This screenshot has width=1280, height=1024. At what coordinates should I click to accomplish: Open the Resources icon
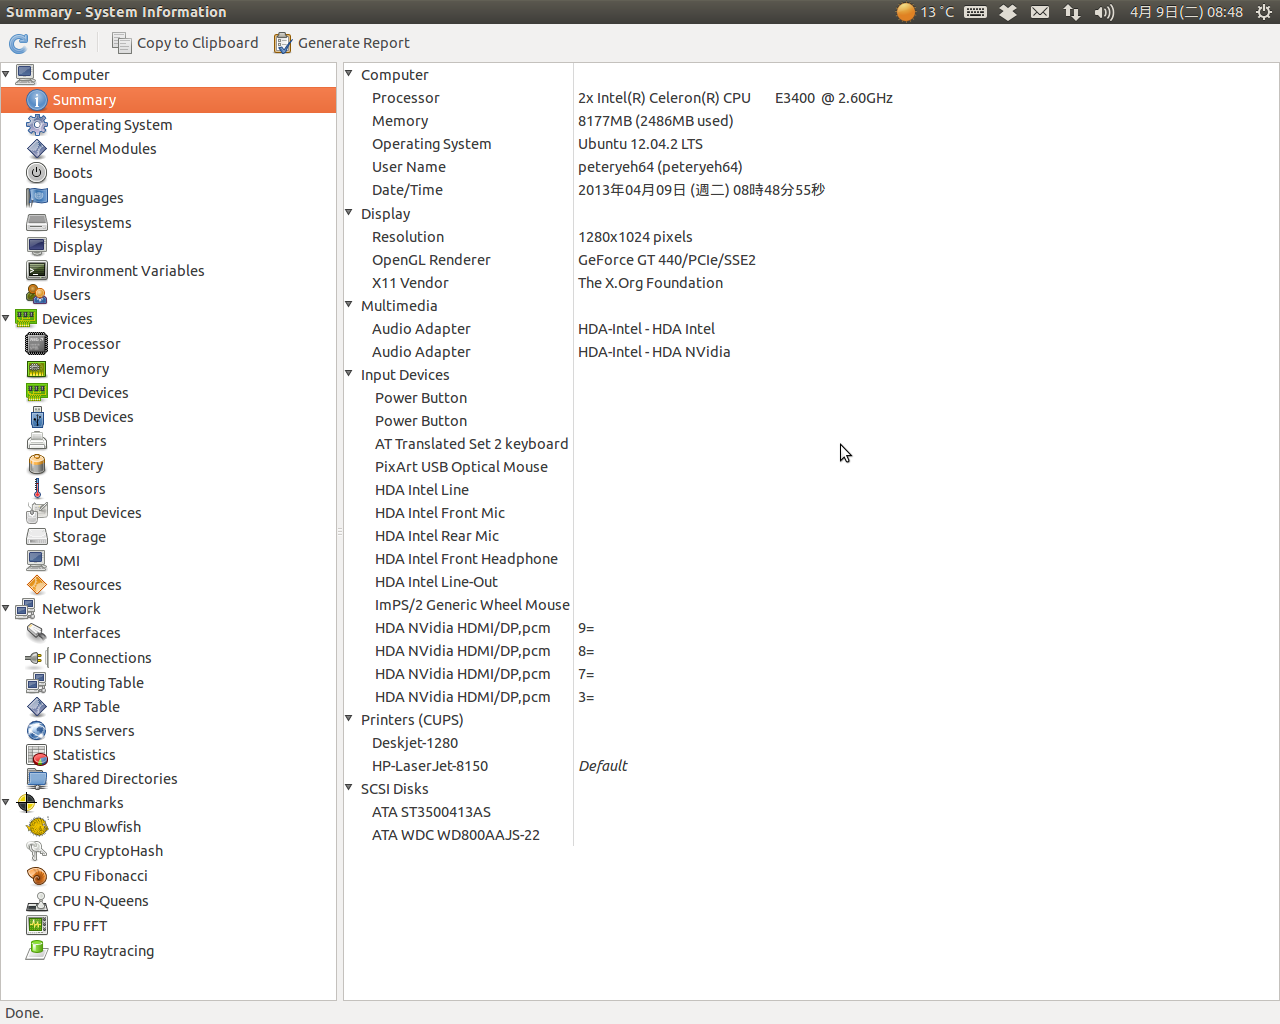(37, 585)
